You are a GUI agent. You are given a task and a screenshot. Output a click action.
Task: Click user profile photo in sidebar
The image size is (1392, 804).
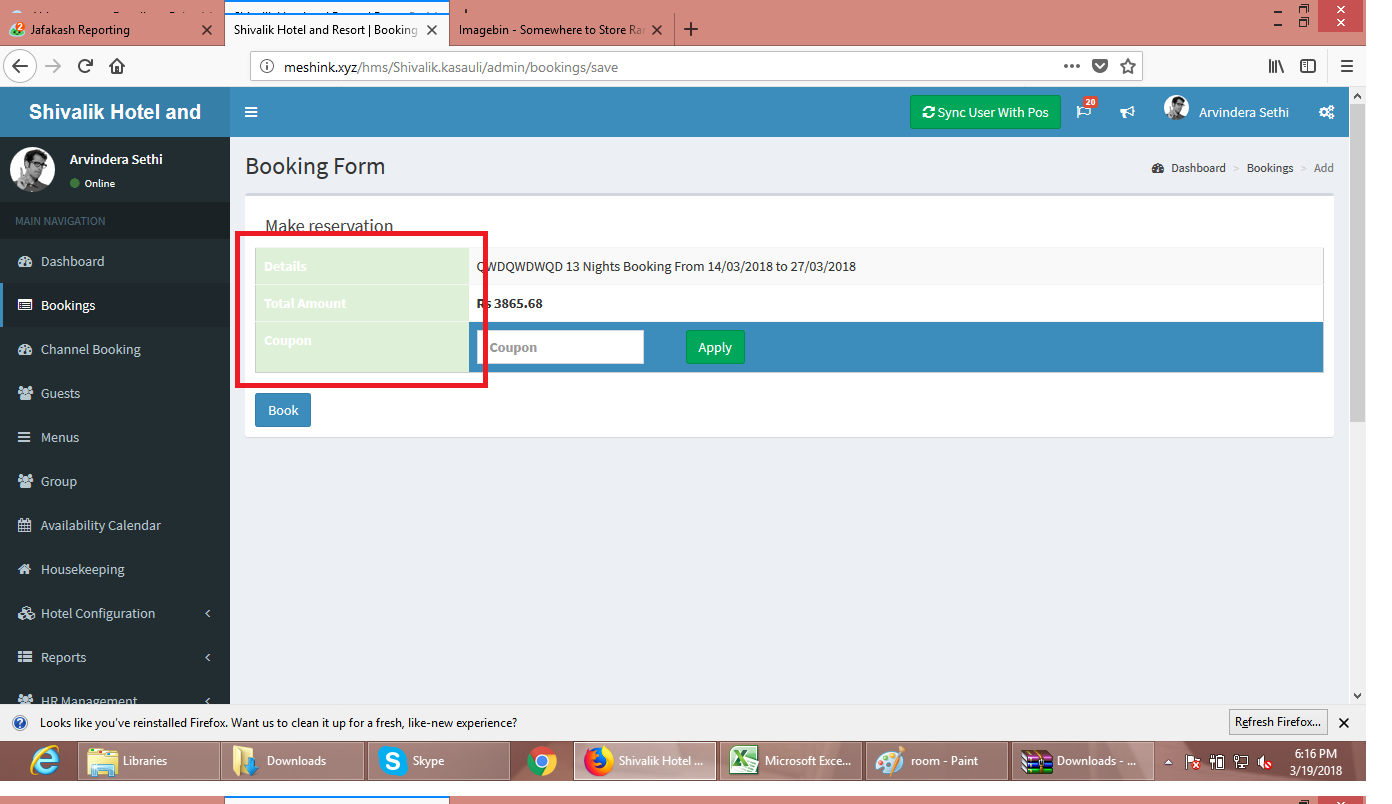click(32, 169)
